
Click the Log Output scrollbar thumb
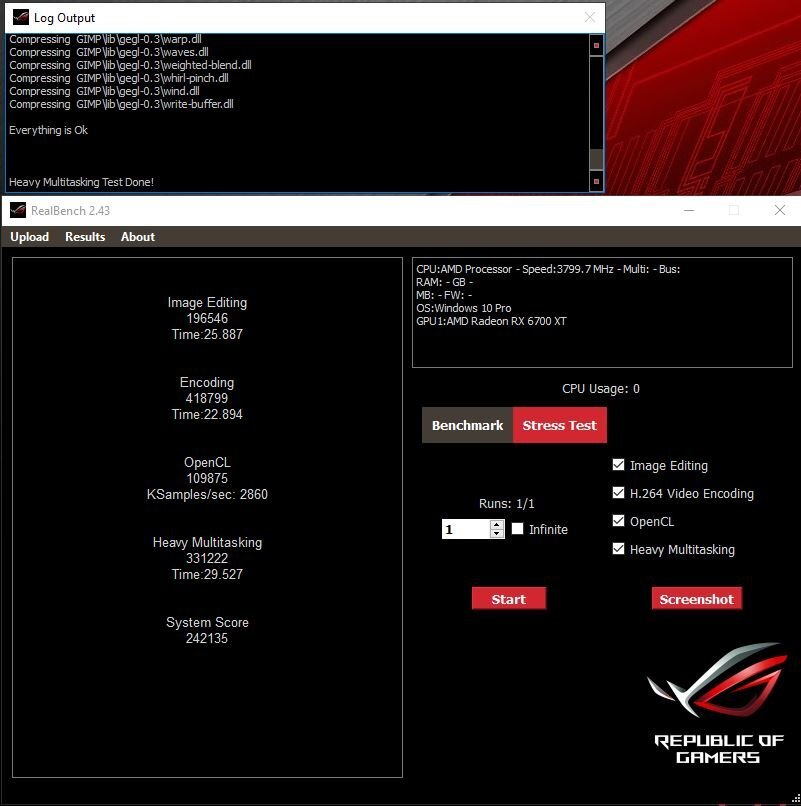point(596,159)
